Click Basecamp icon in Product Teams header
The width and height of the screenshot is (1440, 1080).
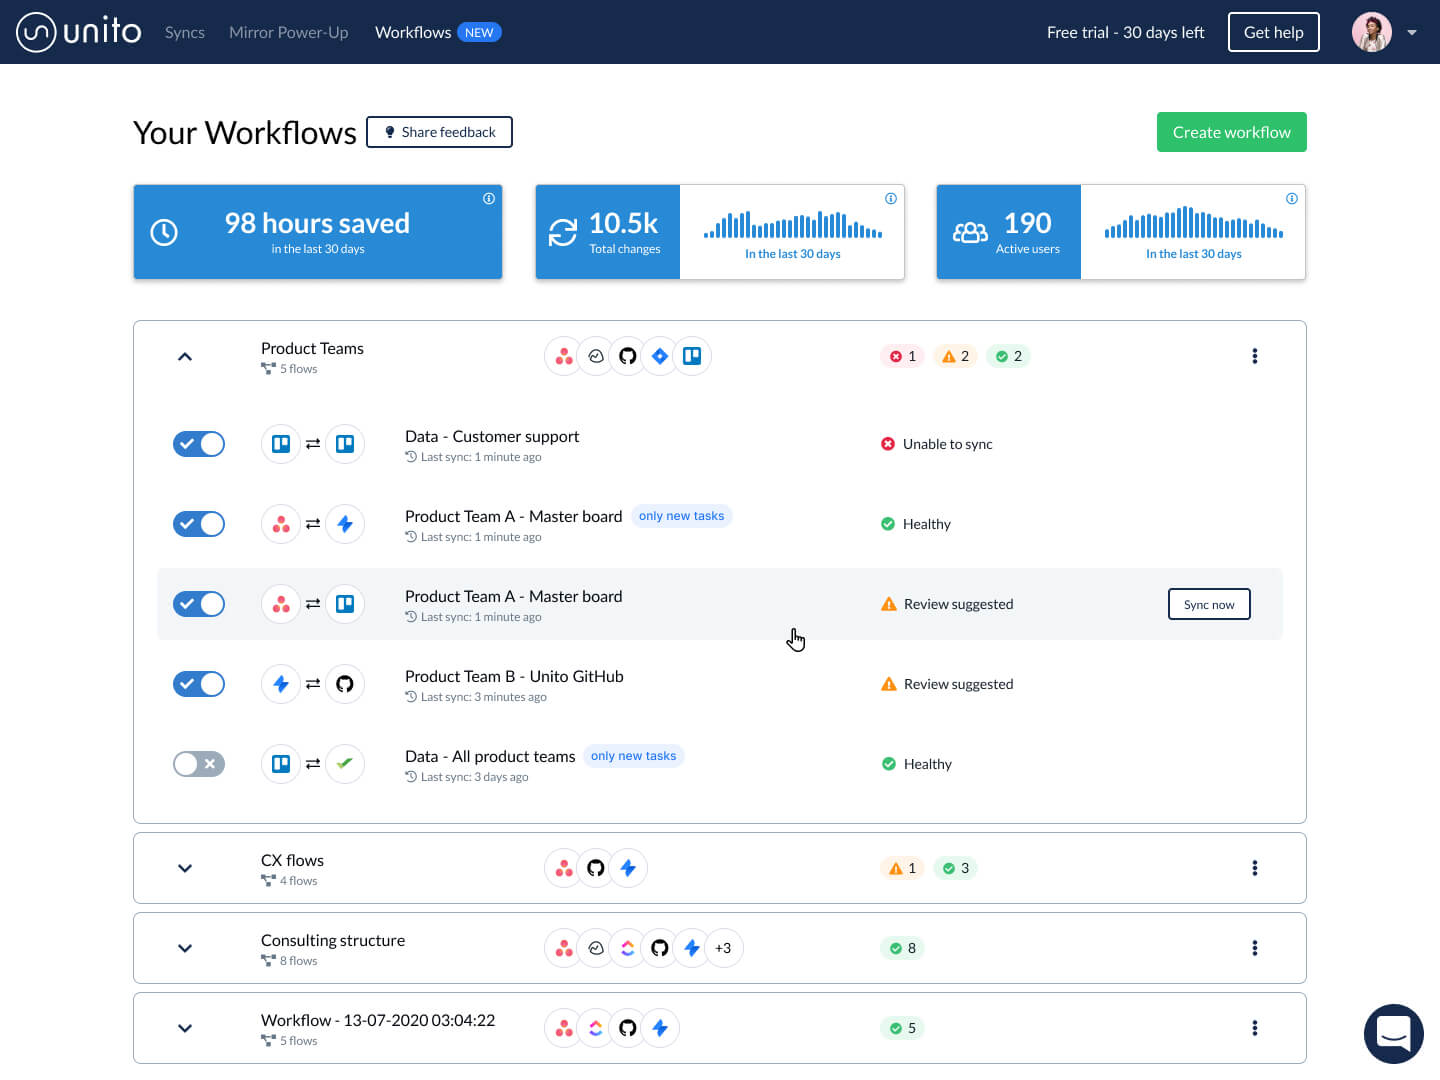point(596,356)
